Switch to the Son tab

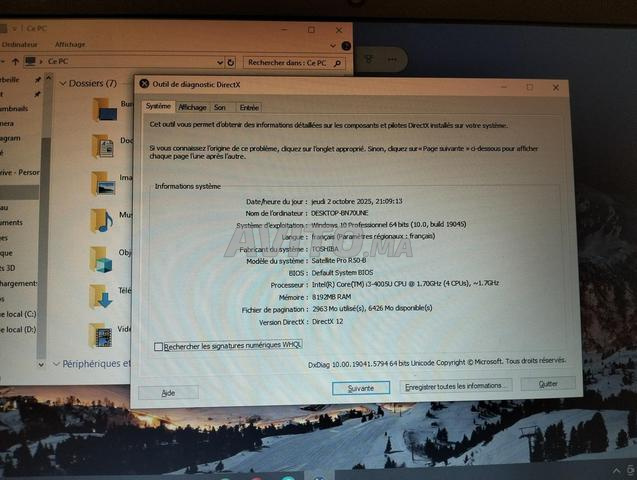pyautogui.click(x=219, y=107)
